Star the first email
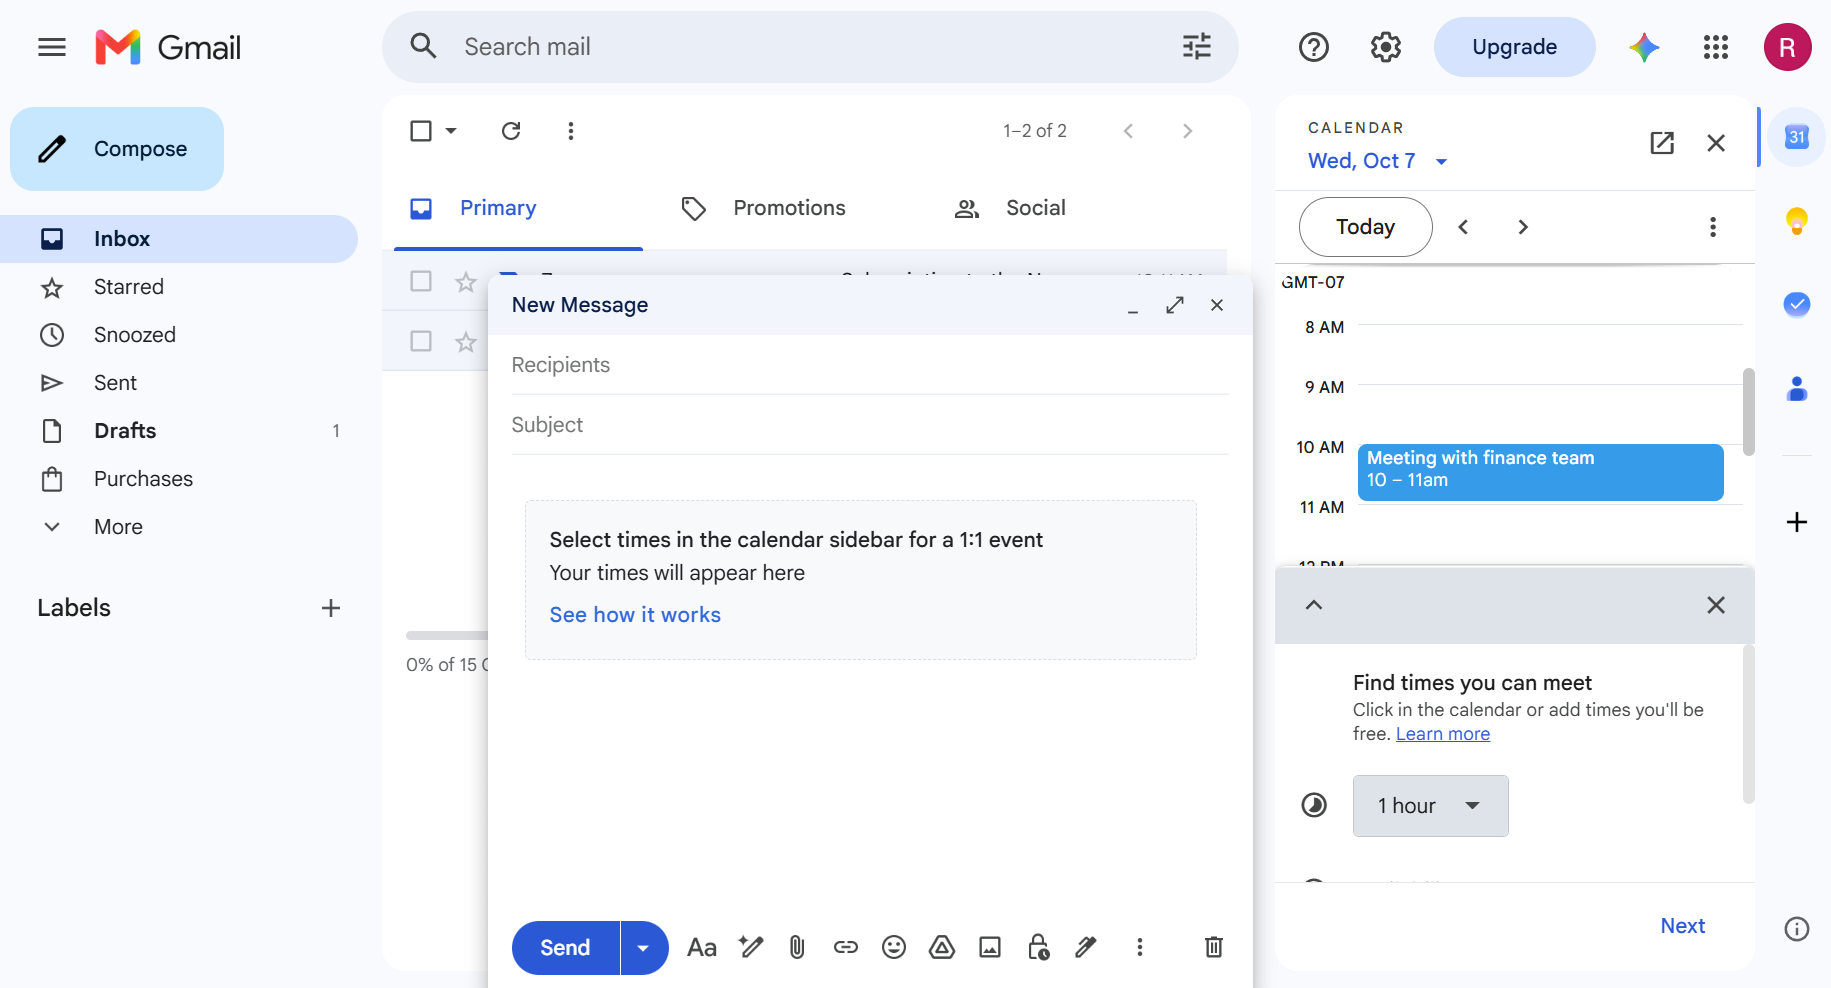The height and width of the screenshot is (988, 1831). point(466,282)
